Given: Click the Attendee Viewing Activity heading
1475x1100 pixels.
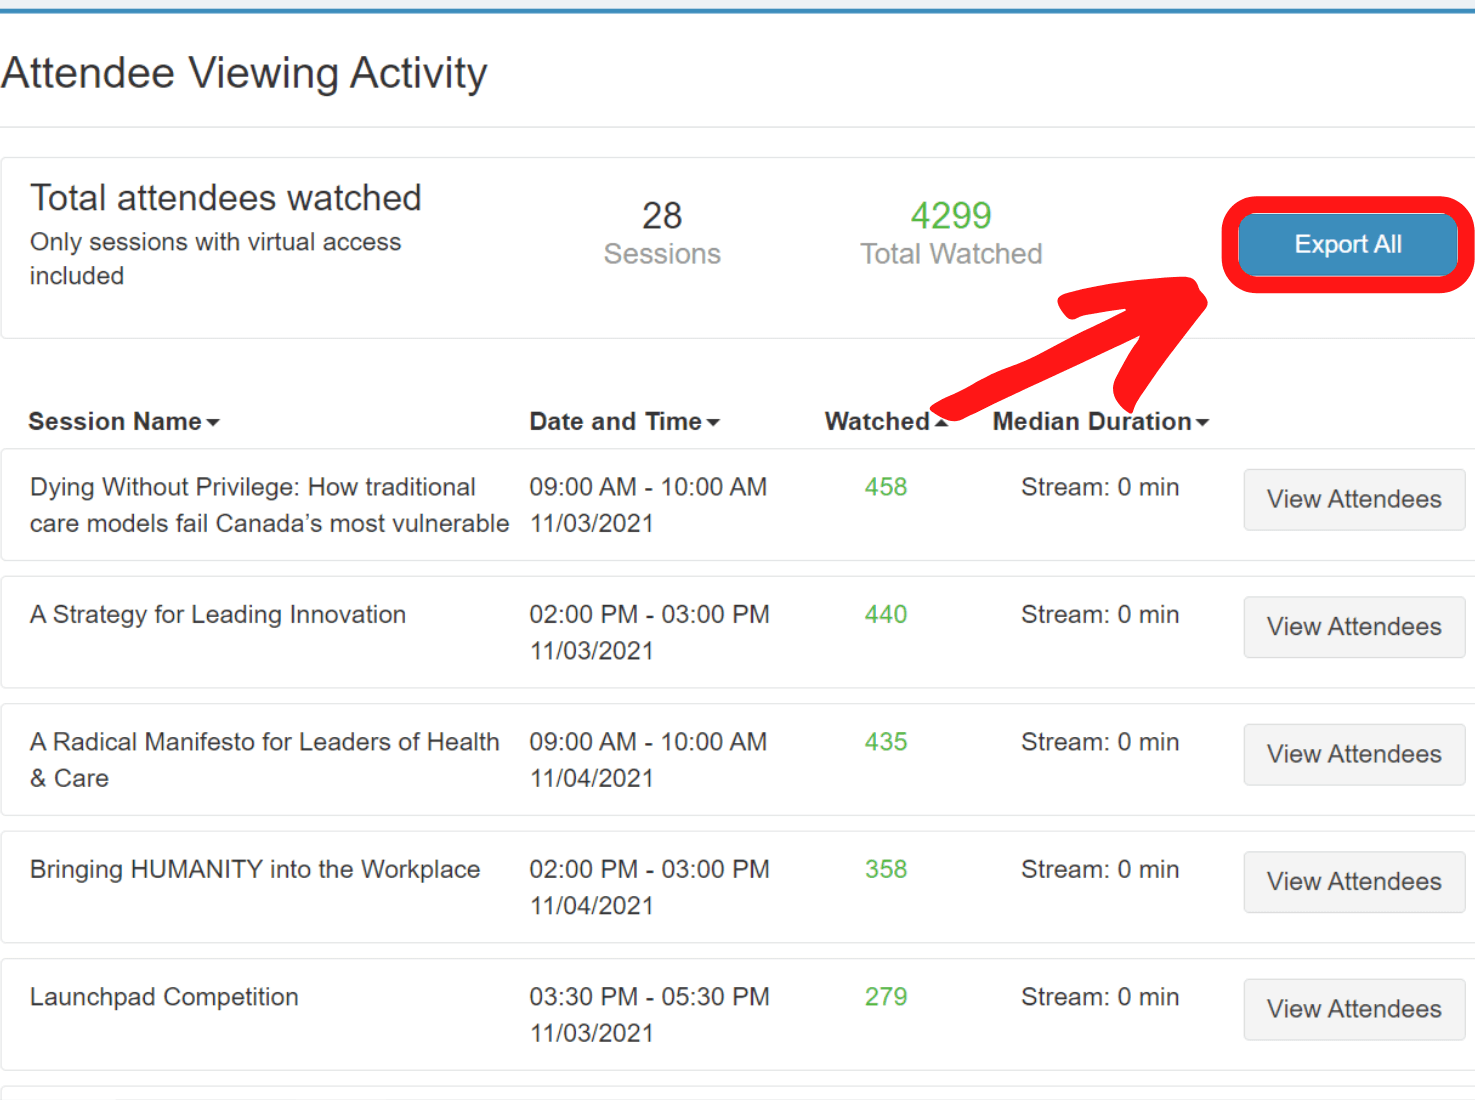Looking at the screenshot, I should pyautogui.click(x=244, y=73).
